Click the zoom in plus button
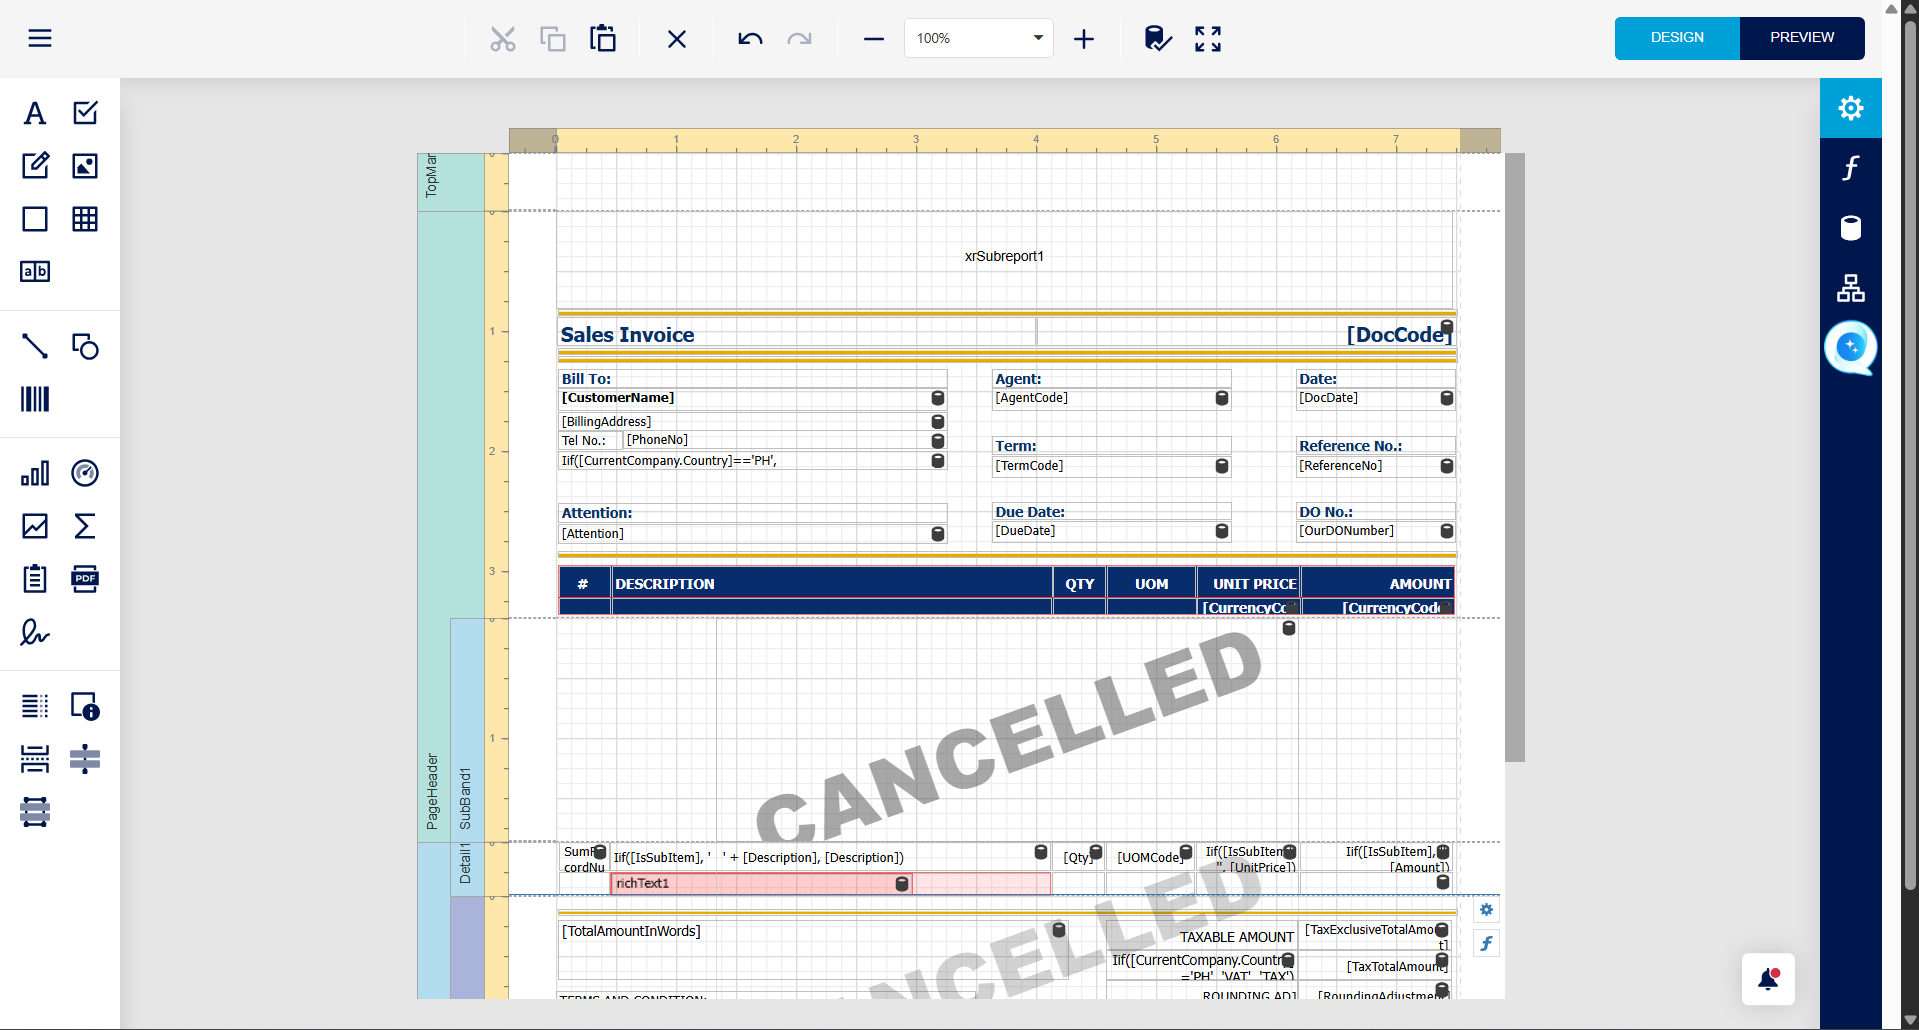1919x1030 pixels. [x=1084, y=39]
